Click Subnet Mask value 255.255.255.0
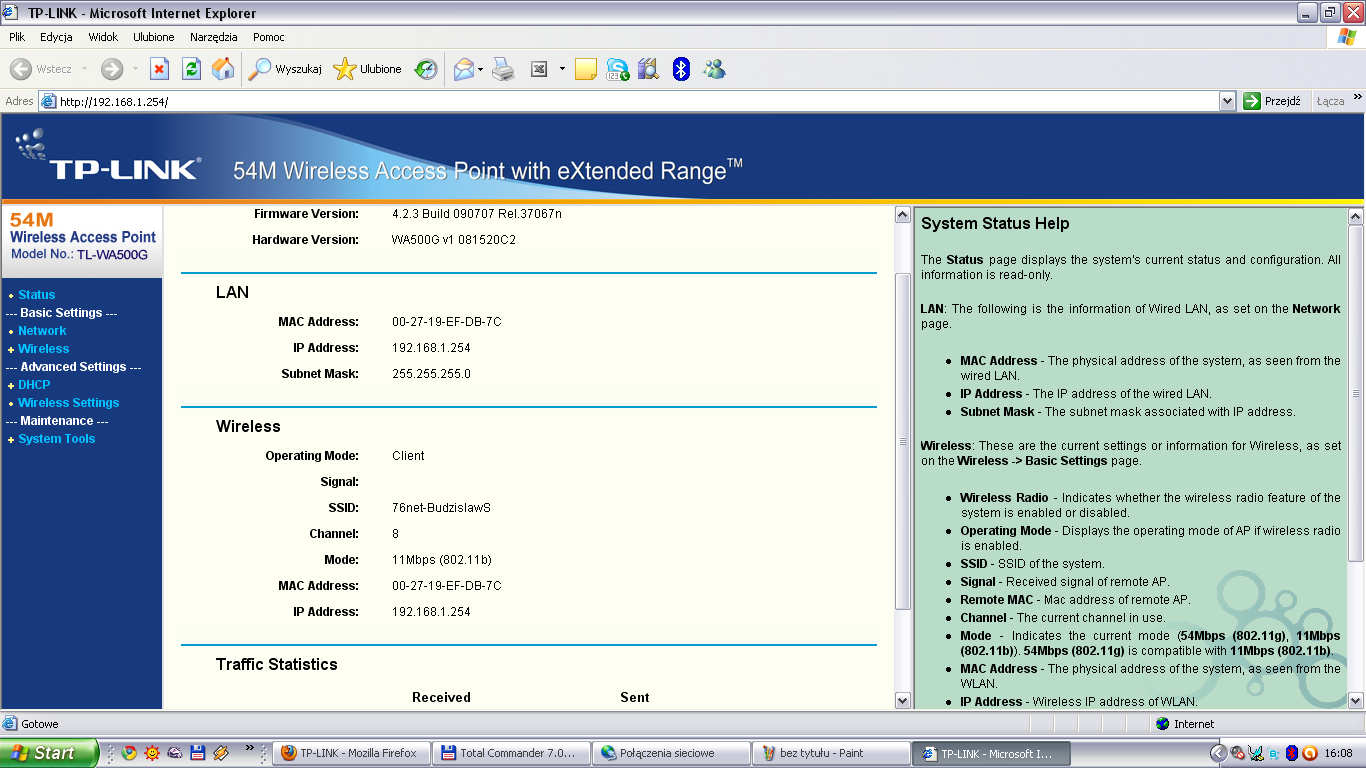The height and width of the screenshot is (768, 1366). [x=431, y=374]
